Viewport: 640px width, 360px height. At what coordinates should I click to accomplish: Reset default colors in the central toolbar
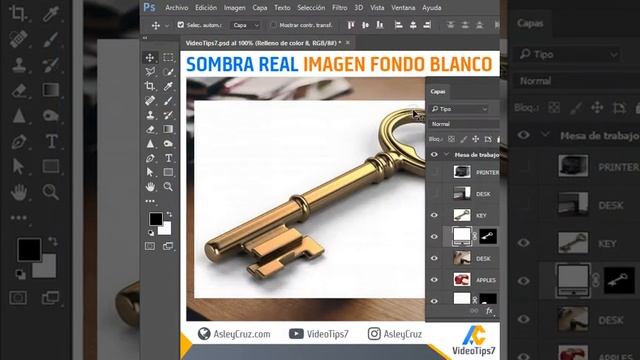coord(151,233)
